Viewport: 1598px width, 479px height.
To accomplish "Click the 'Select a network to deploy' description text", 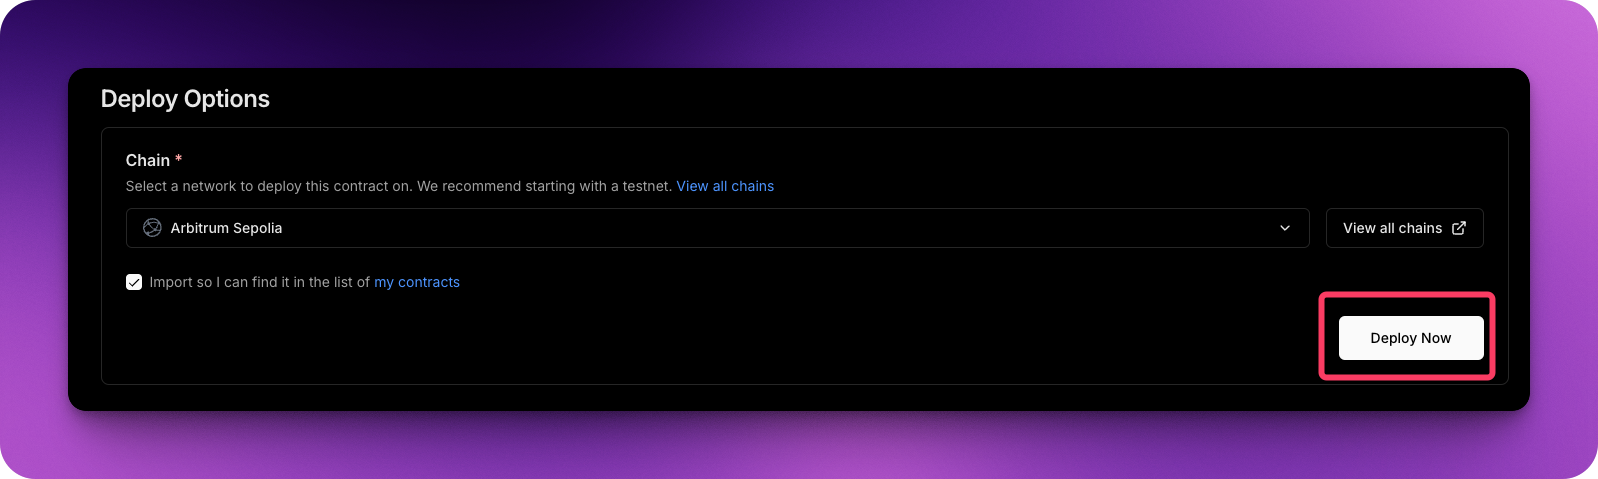I will [399, 186].
